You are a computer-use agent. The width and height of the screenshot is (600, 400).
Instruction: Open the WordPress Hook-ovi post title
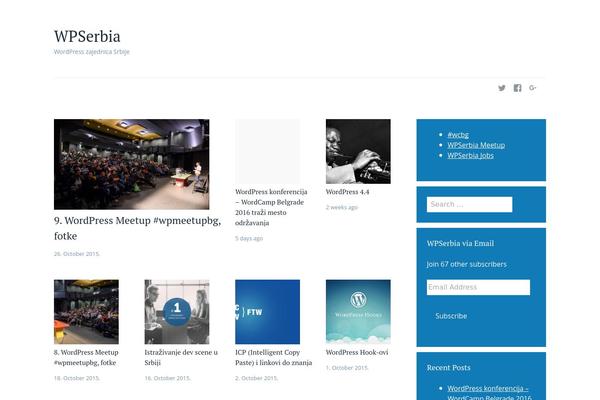357,352
